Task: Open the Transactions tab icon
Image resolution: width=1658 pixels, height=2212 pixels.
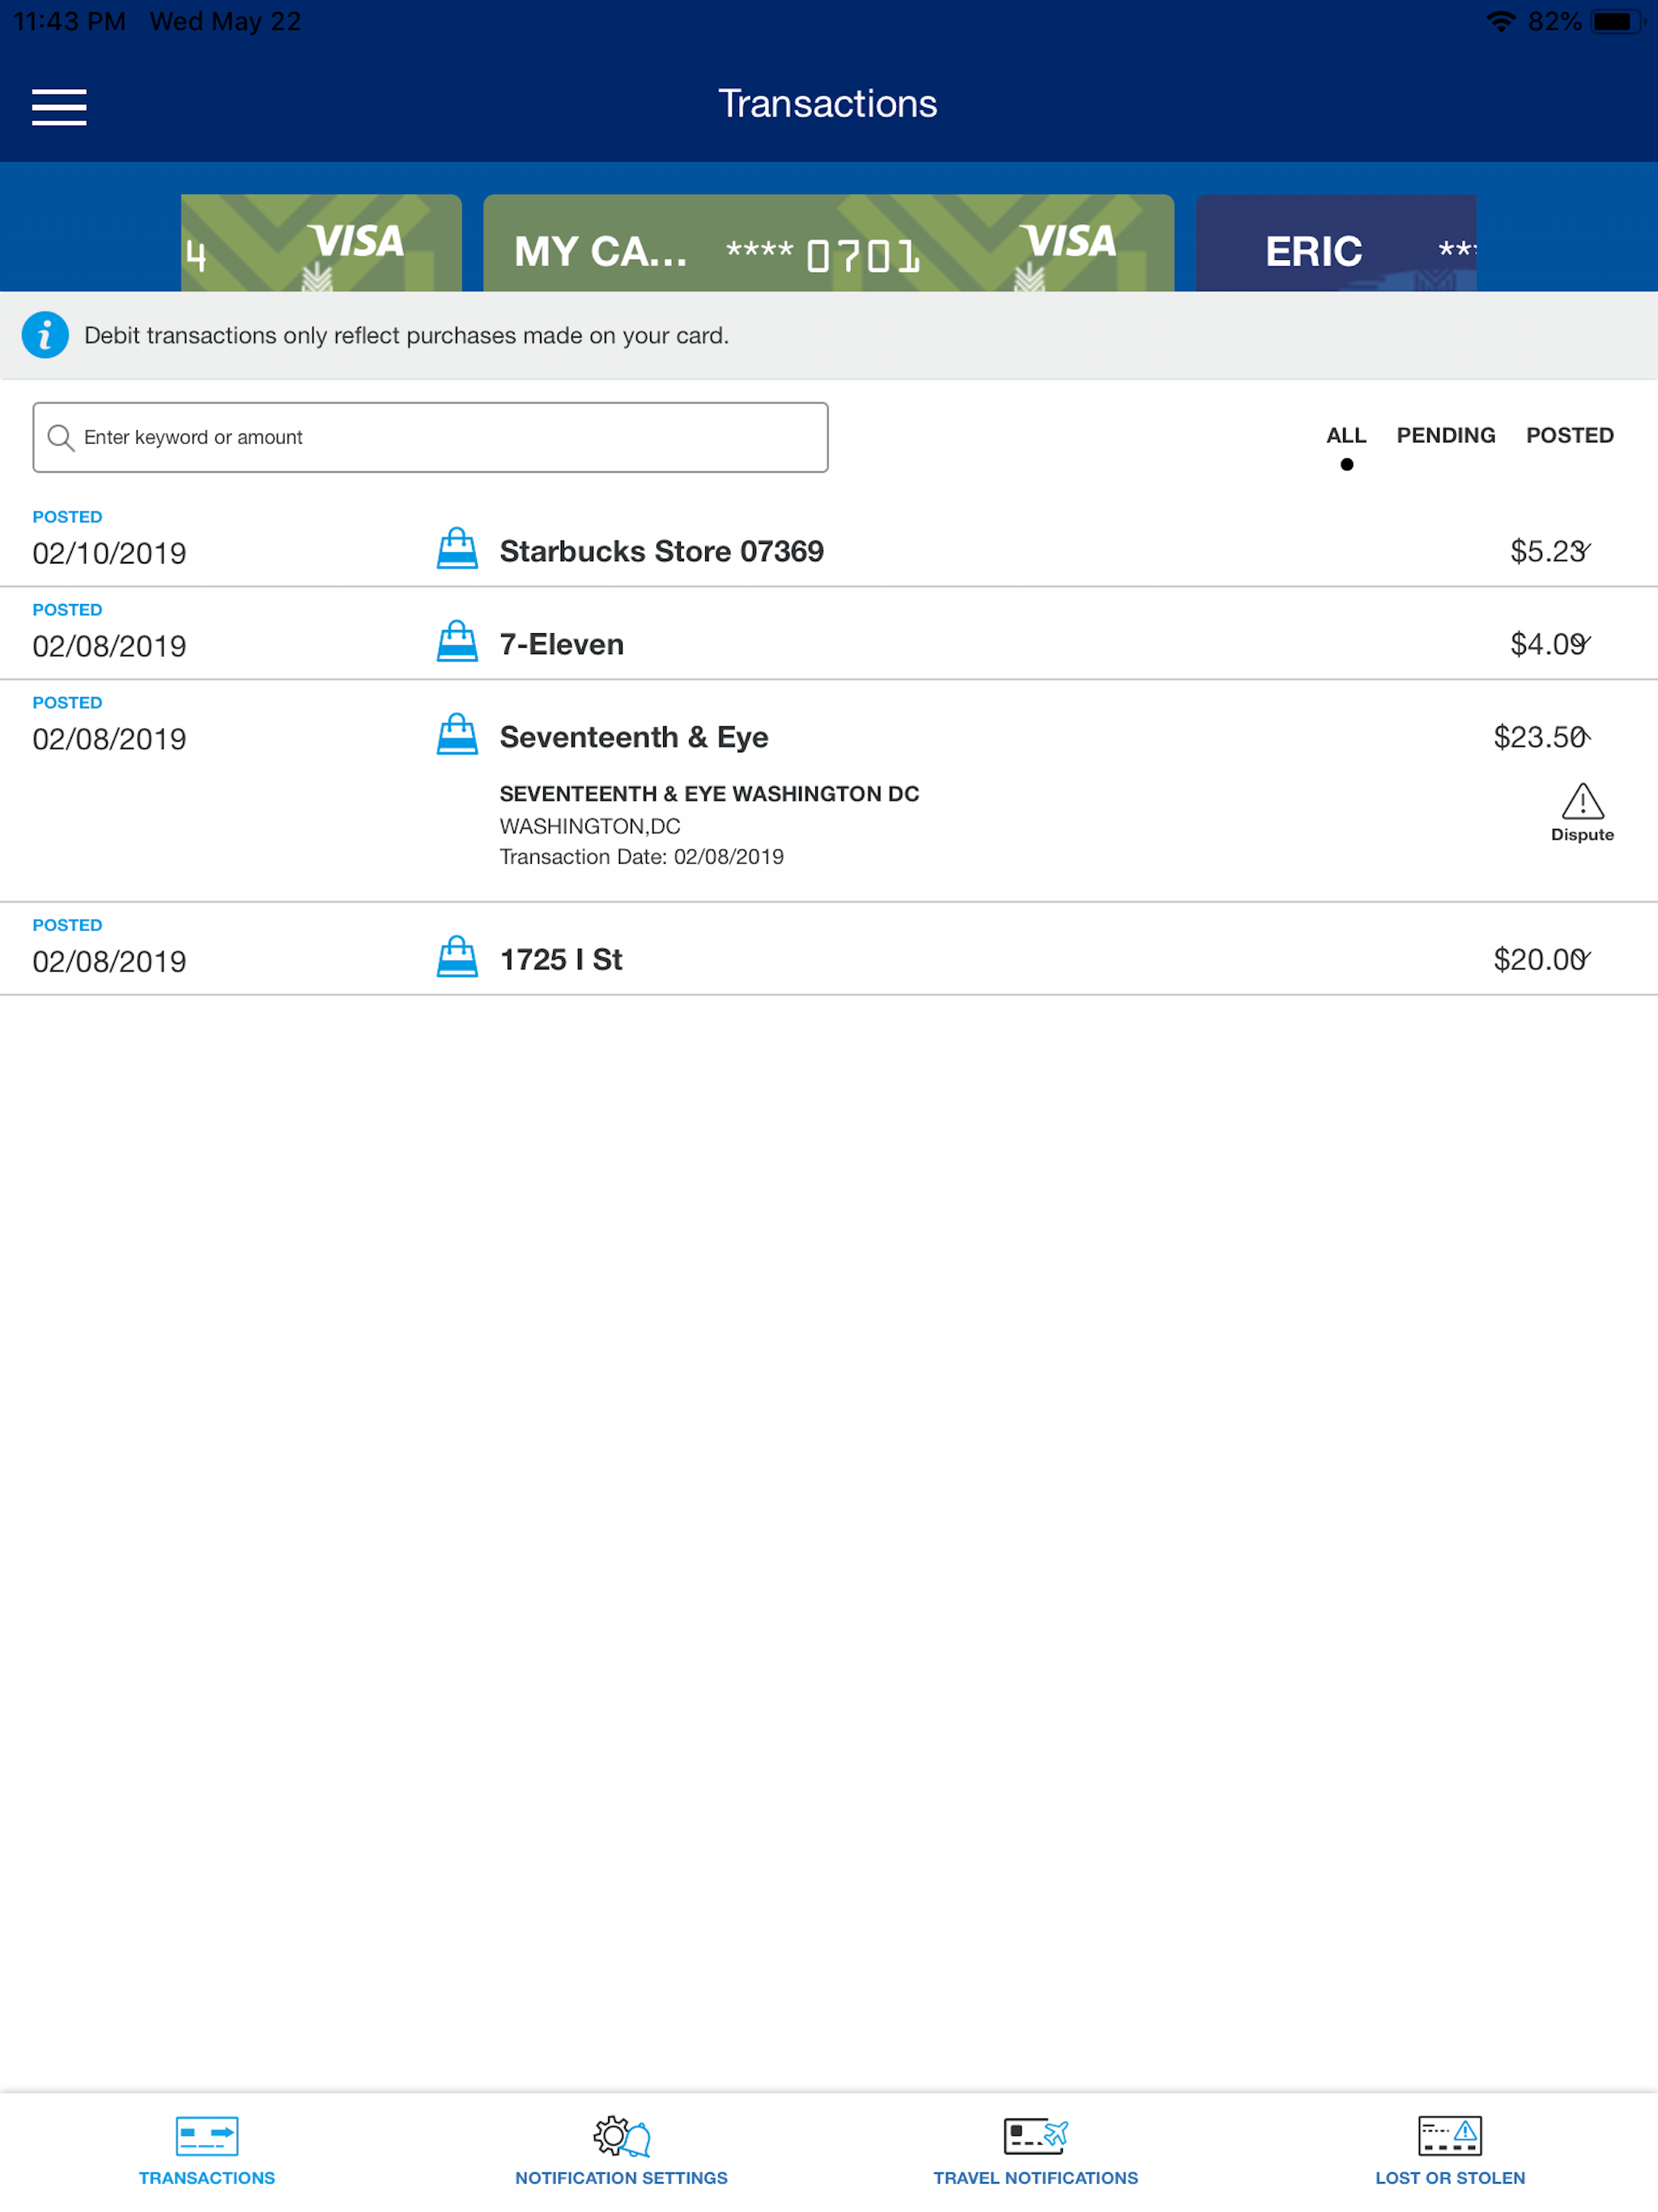Action: (207, 2136)
